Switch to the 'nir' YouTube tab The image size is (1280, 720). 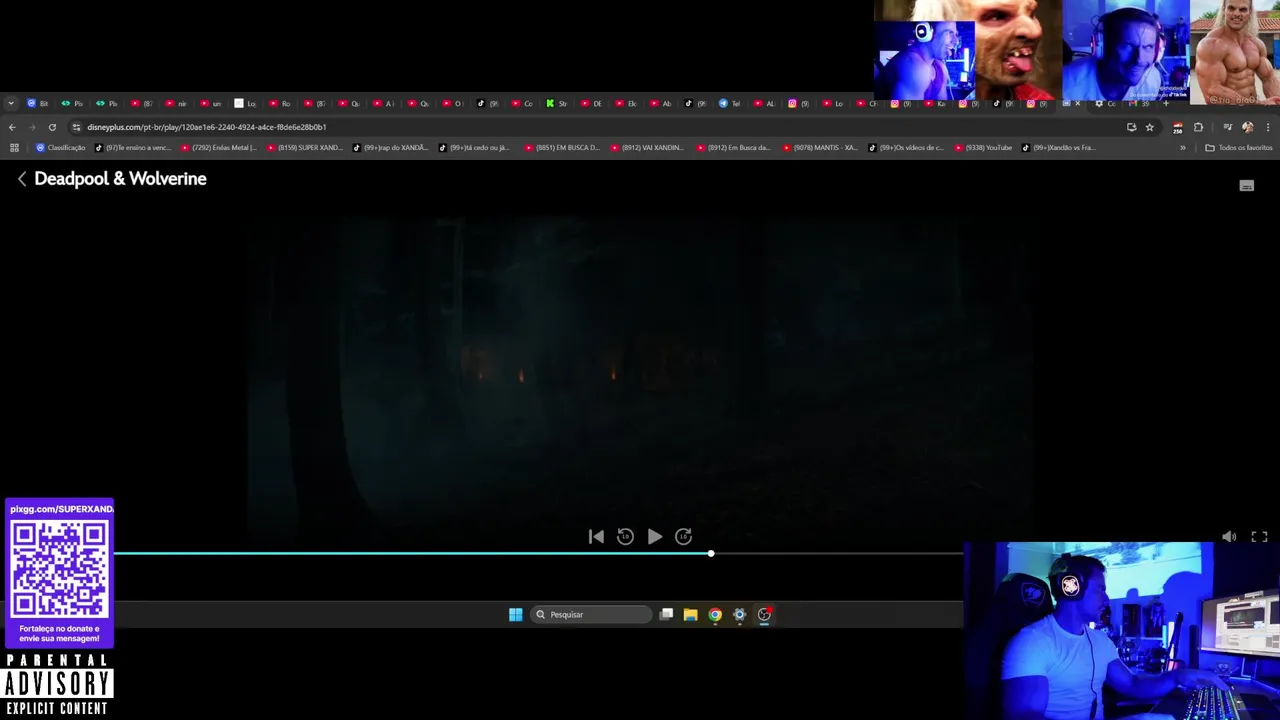point(176,103)
